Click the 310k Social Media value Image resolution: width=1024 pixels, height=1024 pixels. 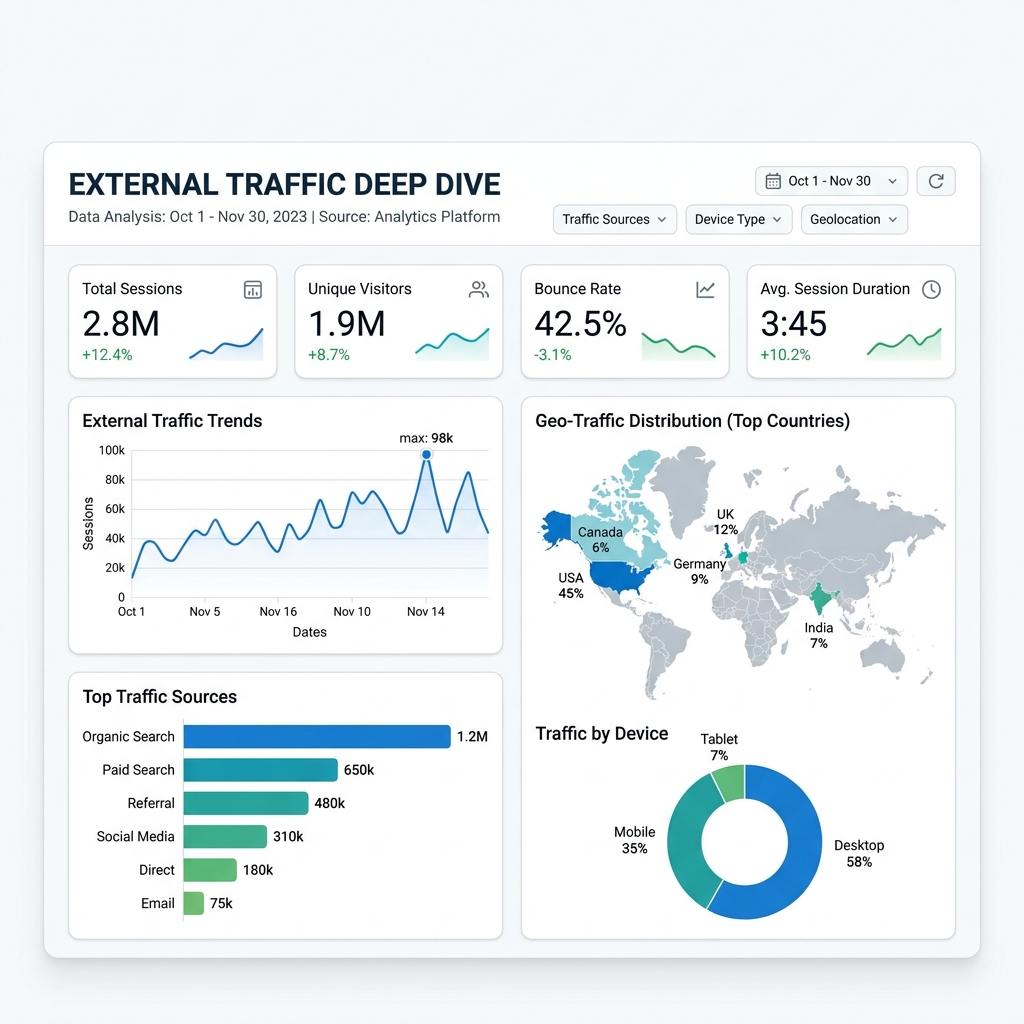click(288, 837)
